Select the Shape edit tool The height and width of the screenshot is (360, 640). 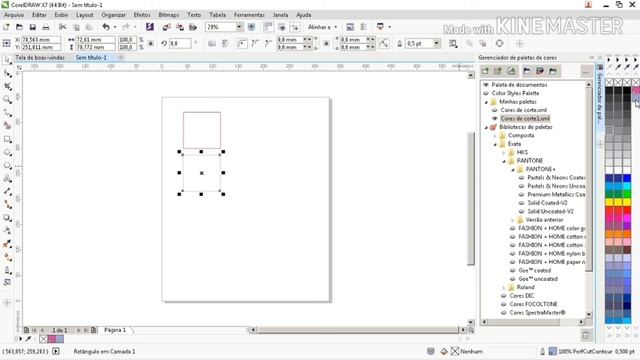click(x=7, y=73)
